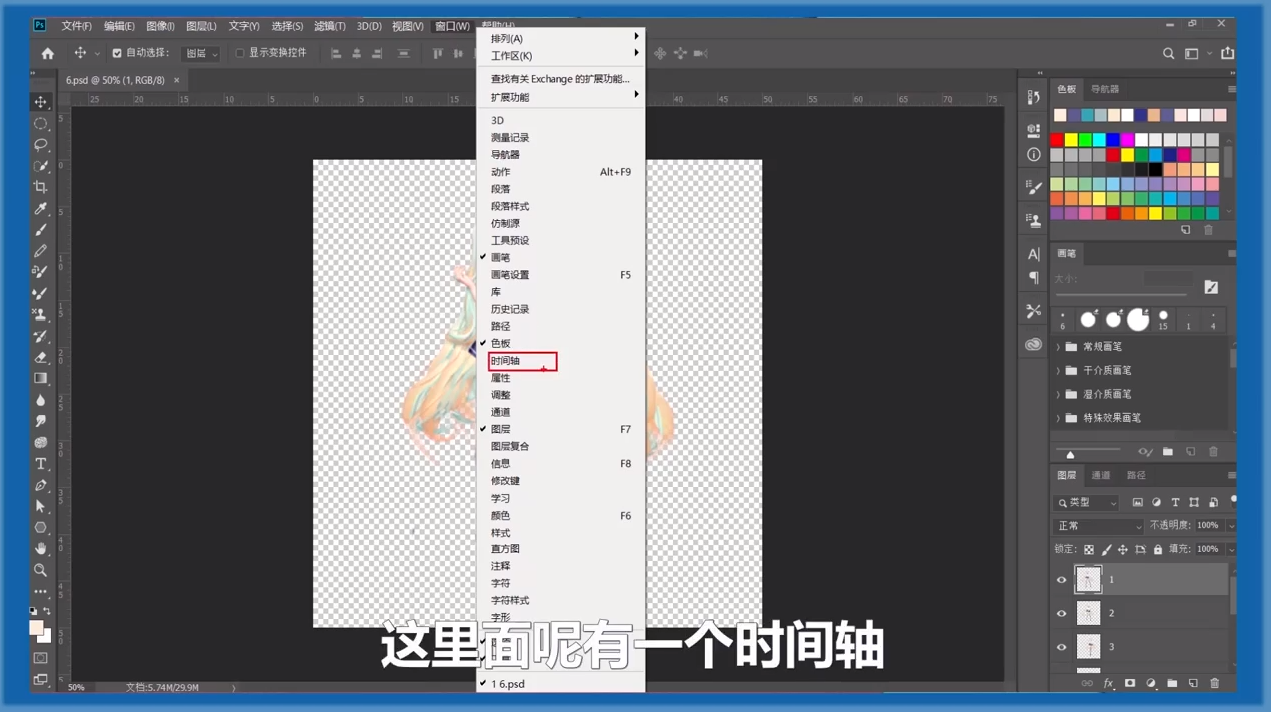Expand the 常规画笔 brush folder

pos(1058,347)
